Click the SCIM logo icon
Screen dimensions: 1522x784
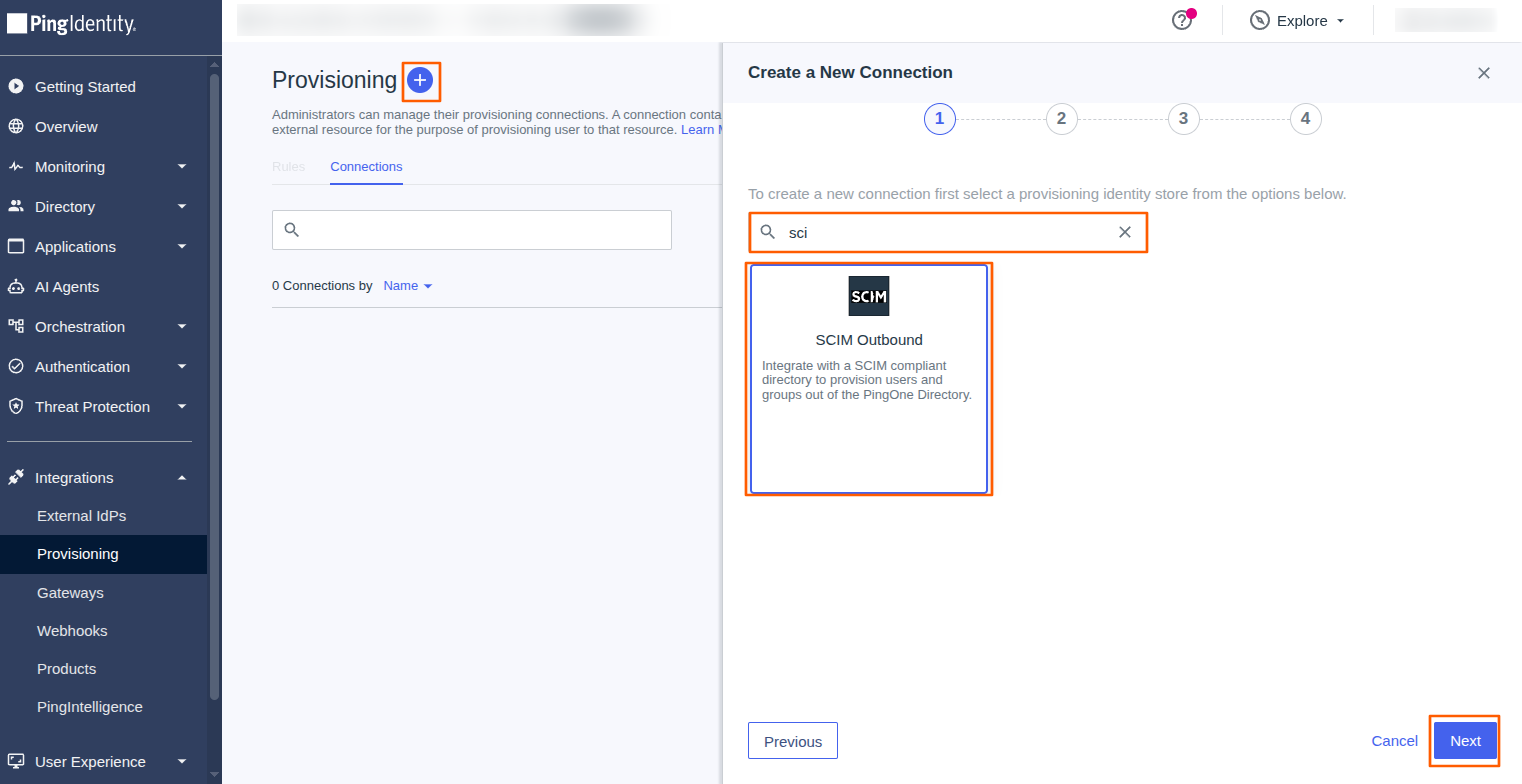point(869,296)
